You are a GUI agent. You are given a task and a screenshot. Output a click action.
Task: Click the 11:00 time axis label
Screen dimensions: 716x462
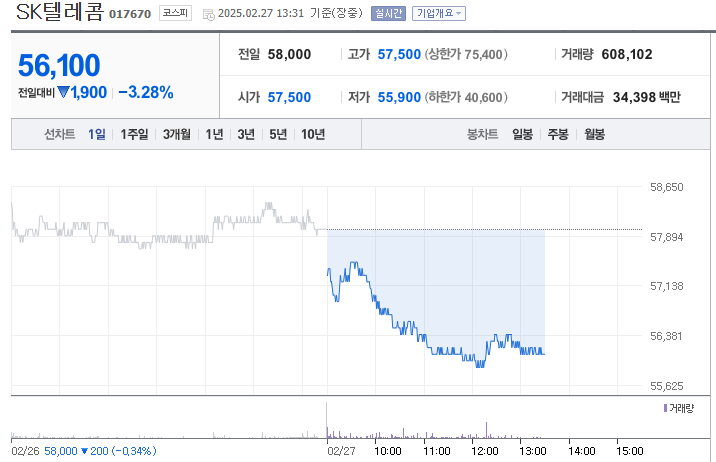tap(437, 452)
